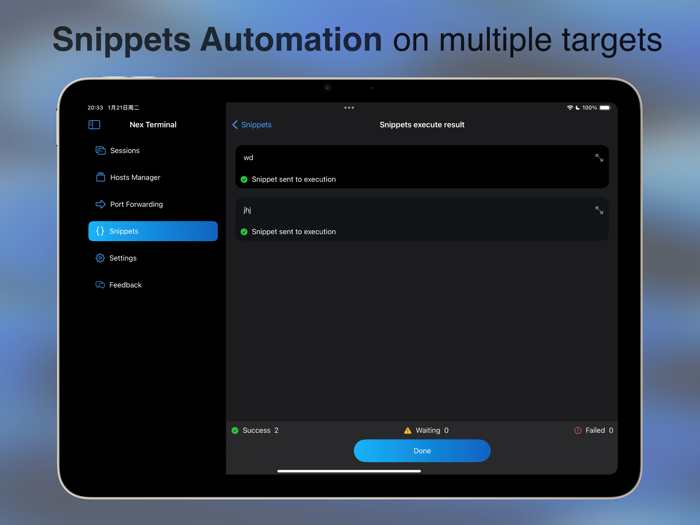Viewport: 700px width, 525px height.
Task: Click the Snippets curly braces icon
Action: point(100,231)
